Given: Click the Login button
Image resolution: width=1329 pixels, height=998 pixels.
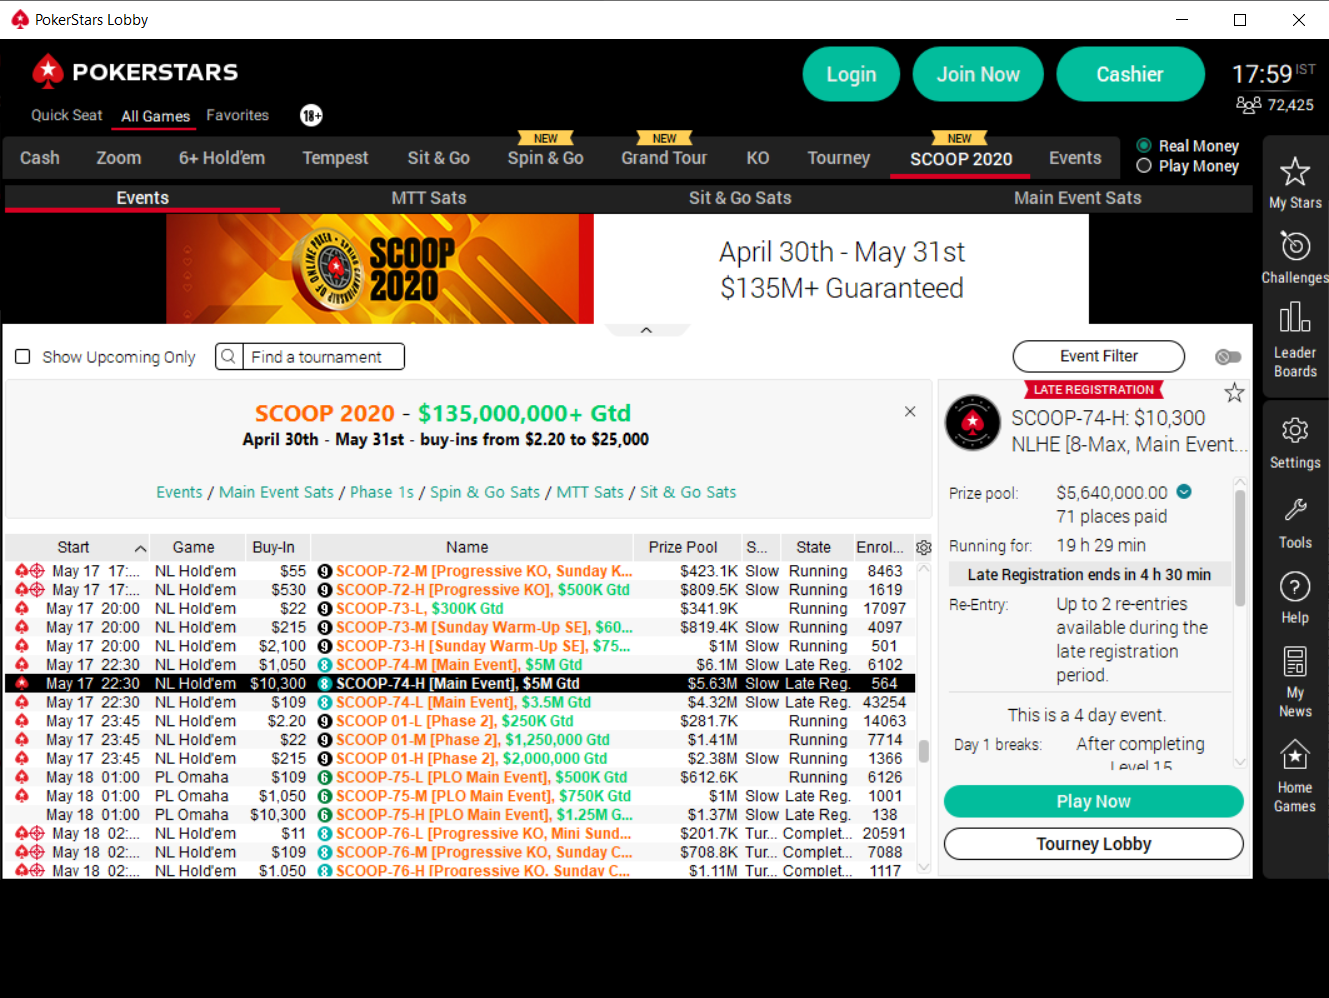Looking at the screenshot, I should (851, 74).
